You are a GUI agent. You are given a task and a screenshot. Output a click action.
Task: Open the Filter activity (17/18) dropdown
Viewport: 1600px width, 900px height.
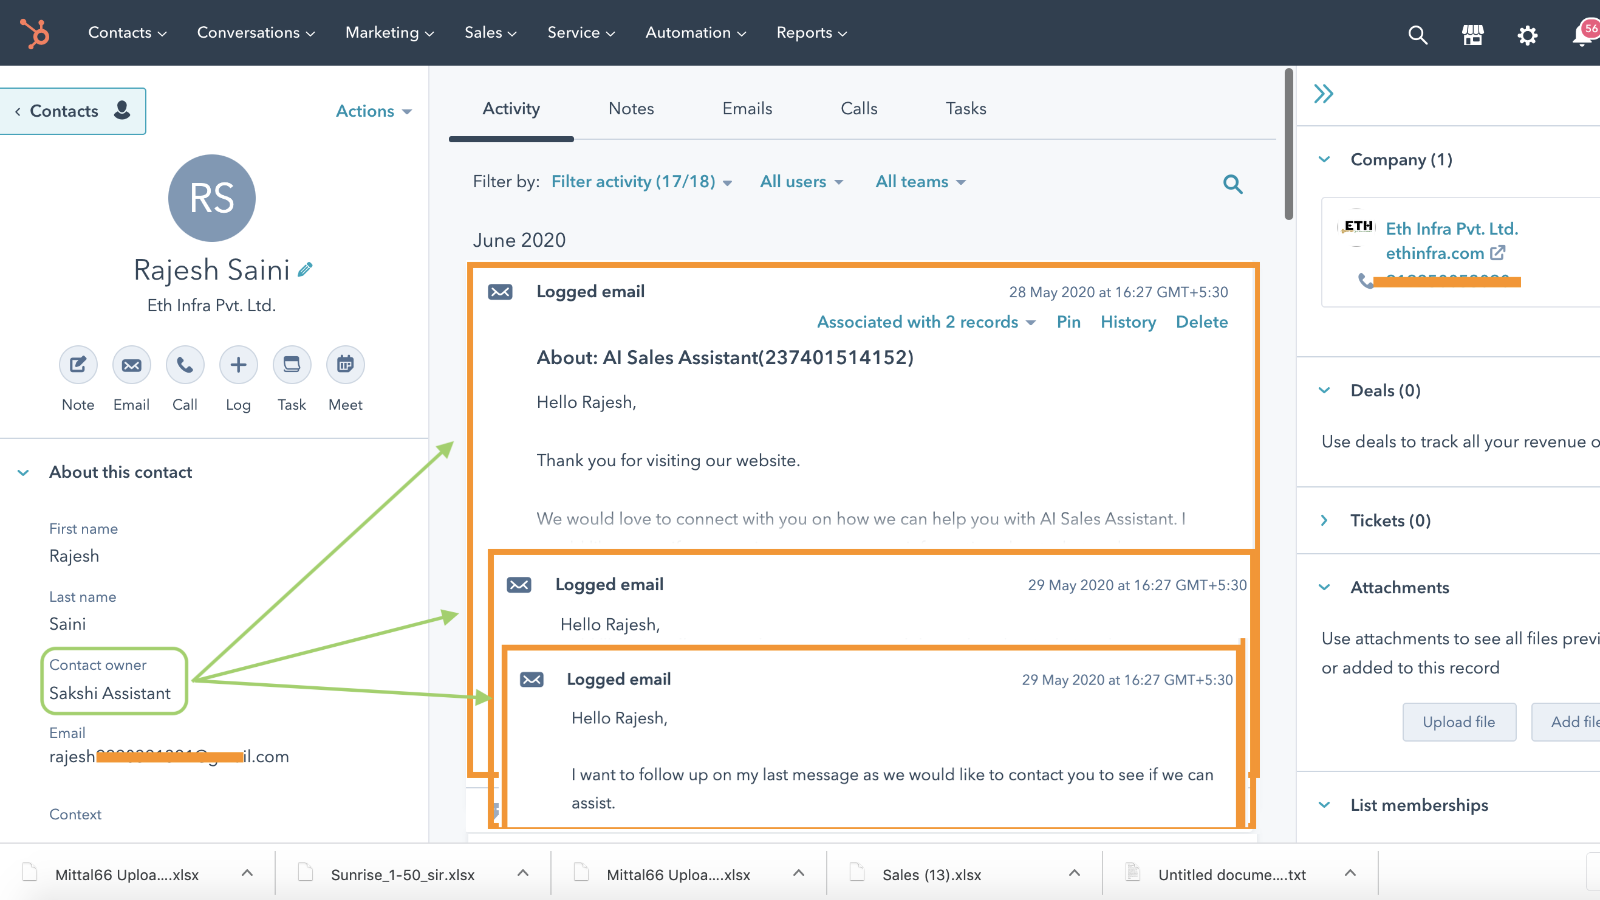pos(642,182)
